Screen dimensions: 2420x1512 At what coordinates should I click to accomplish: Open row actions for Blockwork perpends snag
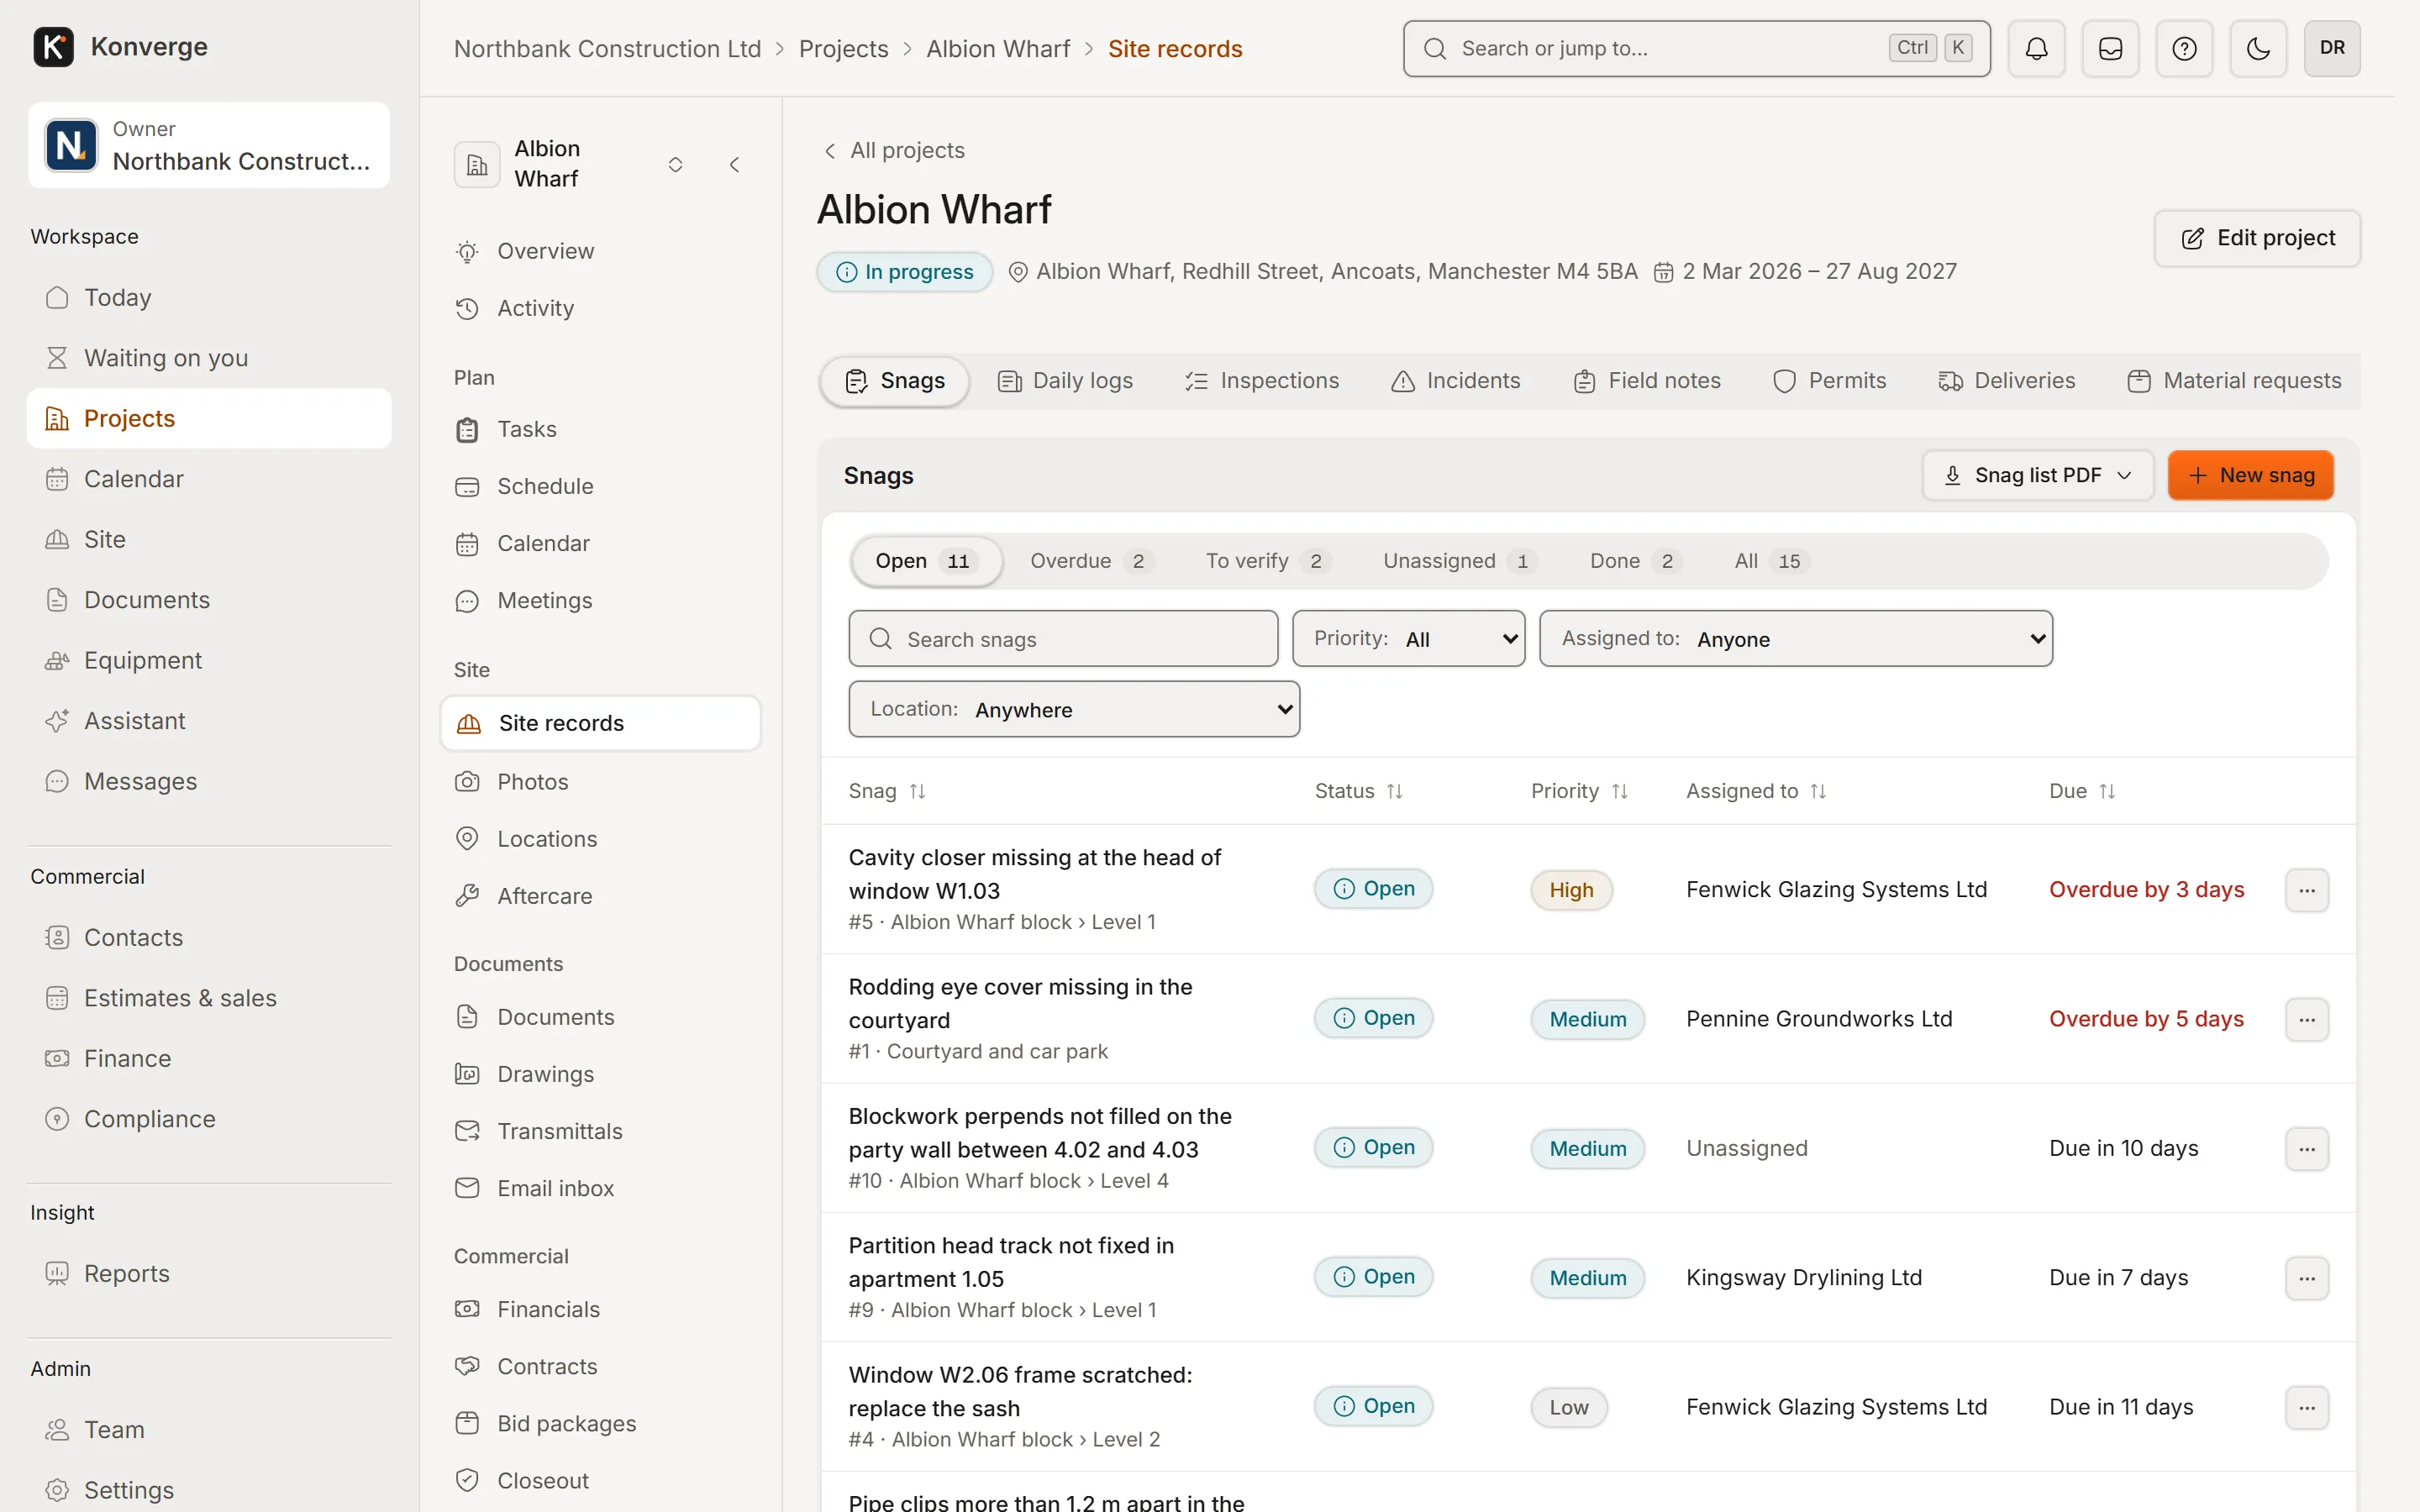(2307, 1148)
